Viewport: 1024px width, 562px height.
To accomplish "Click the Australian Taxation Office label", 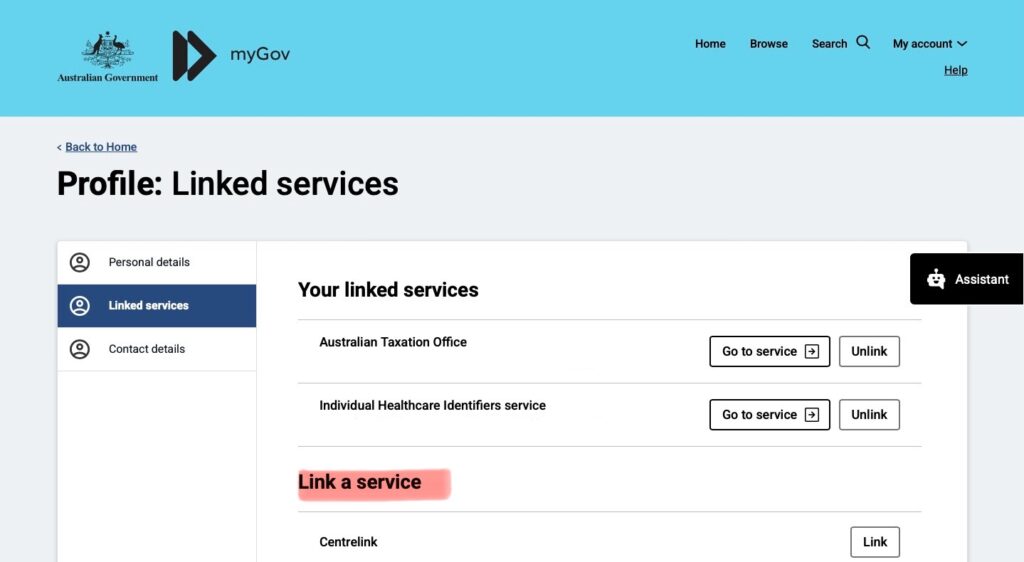I will pos(392,342).
